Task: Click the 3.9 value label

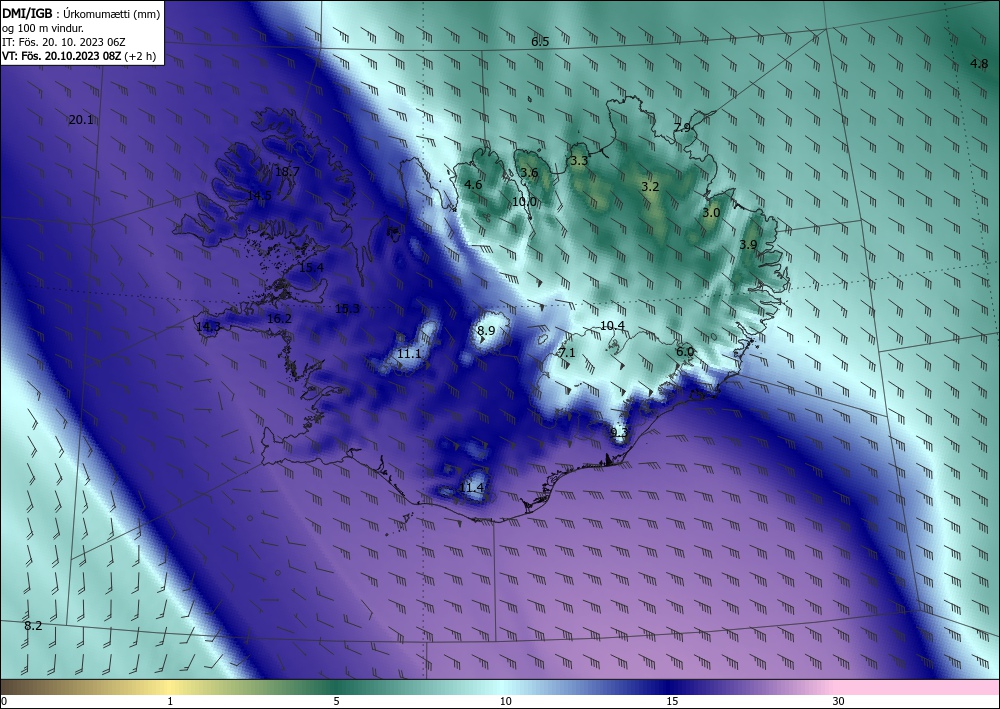Action: pos(748,245)
